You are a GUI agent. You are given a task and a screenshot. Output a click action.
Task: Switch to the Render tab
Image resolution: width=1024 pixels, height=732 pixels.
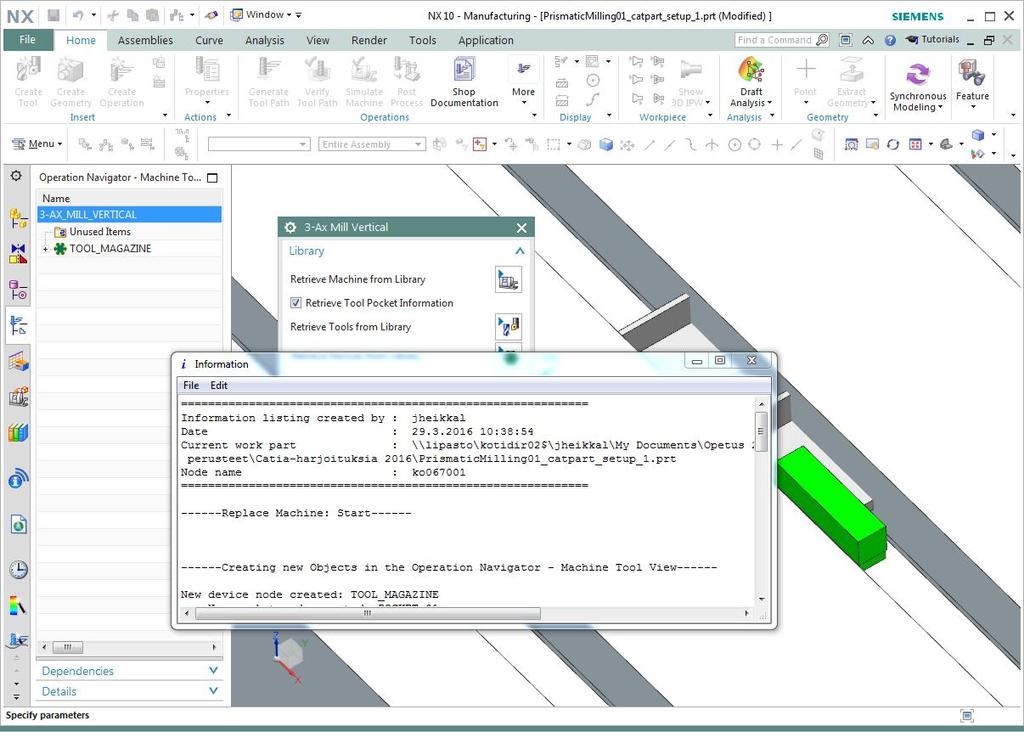point(369,40)
